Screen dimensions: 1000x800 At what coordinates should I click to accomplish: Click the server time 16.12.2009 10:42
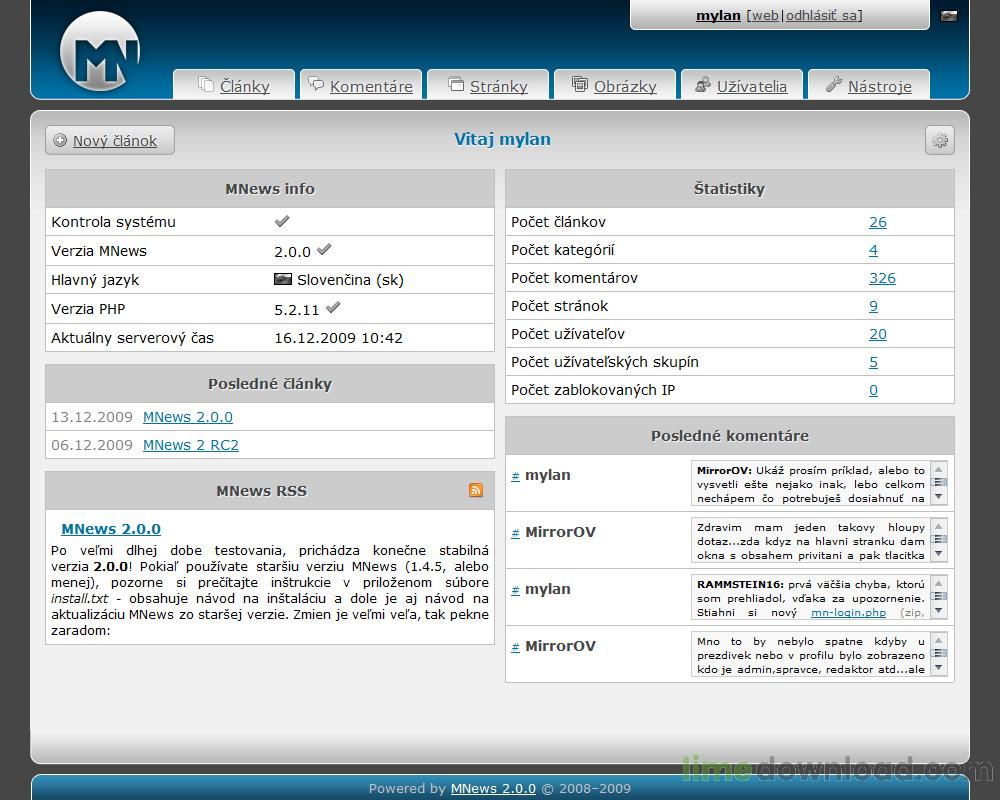(x=338, y=338)
